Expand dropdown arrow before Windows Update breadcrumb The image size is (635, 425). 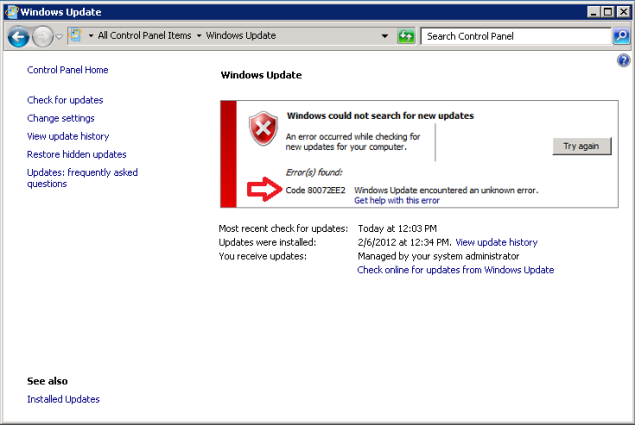pos(199,36)
